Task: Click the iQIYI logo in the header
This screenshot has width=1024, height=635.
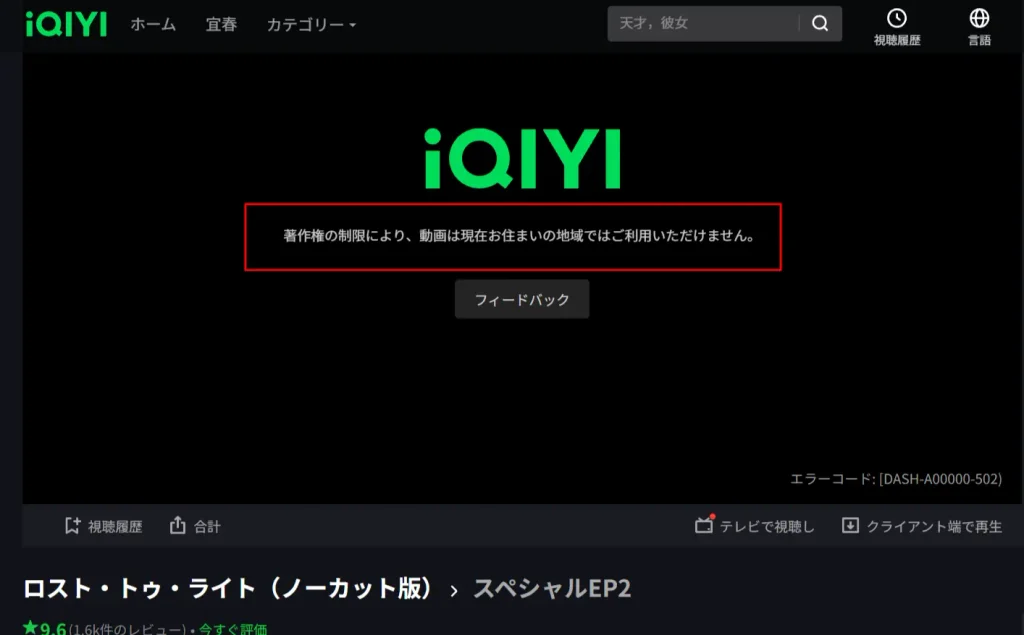Action: click(x=66, y=25)
